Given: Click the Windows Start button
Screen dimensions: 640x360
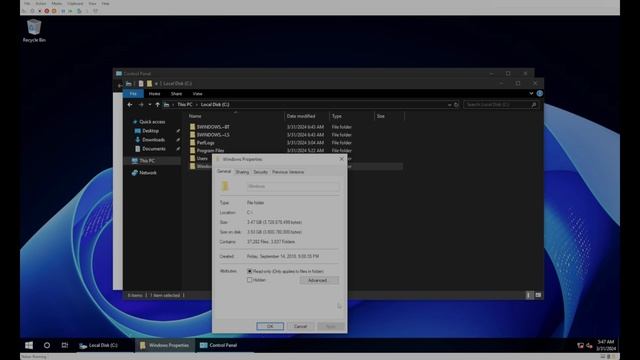Looking at the screenshot, I should 29,345.
